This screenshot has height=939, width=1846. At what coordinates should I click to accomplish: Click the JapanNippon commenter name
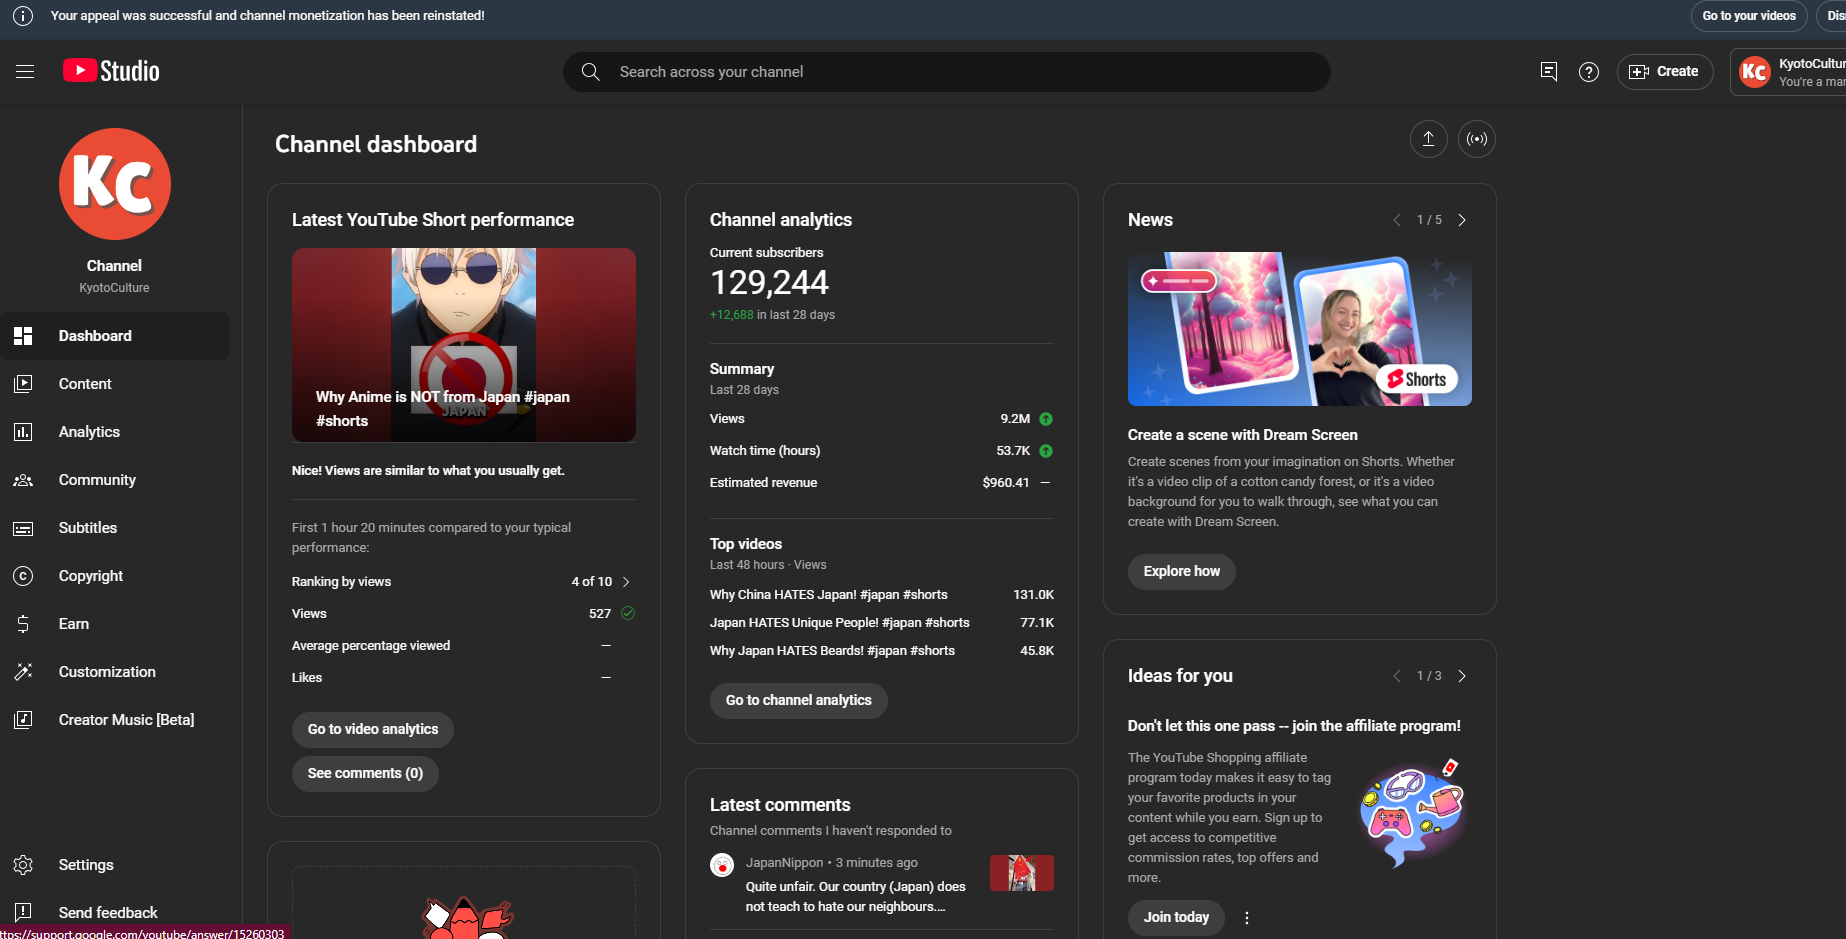click(785, 863)
